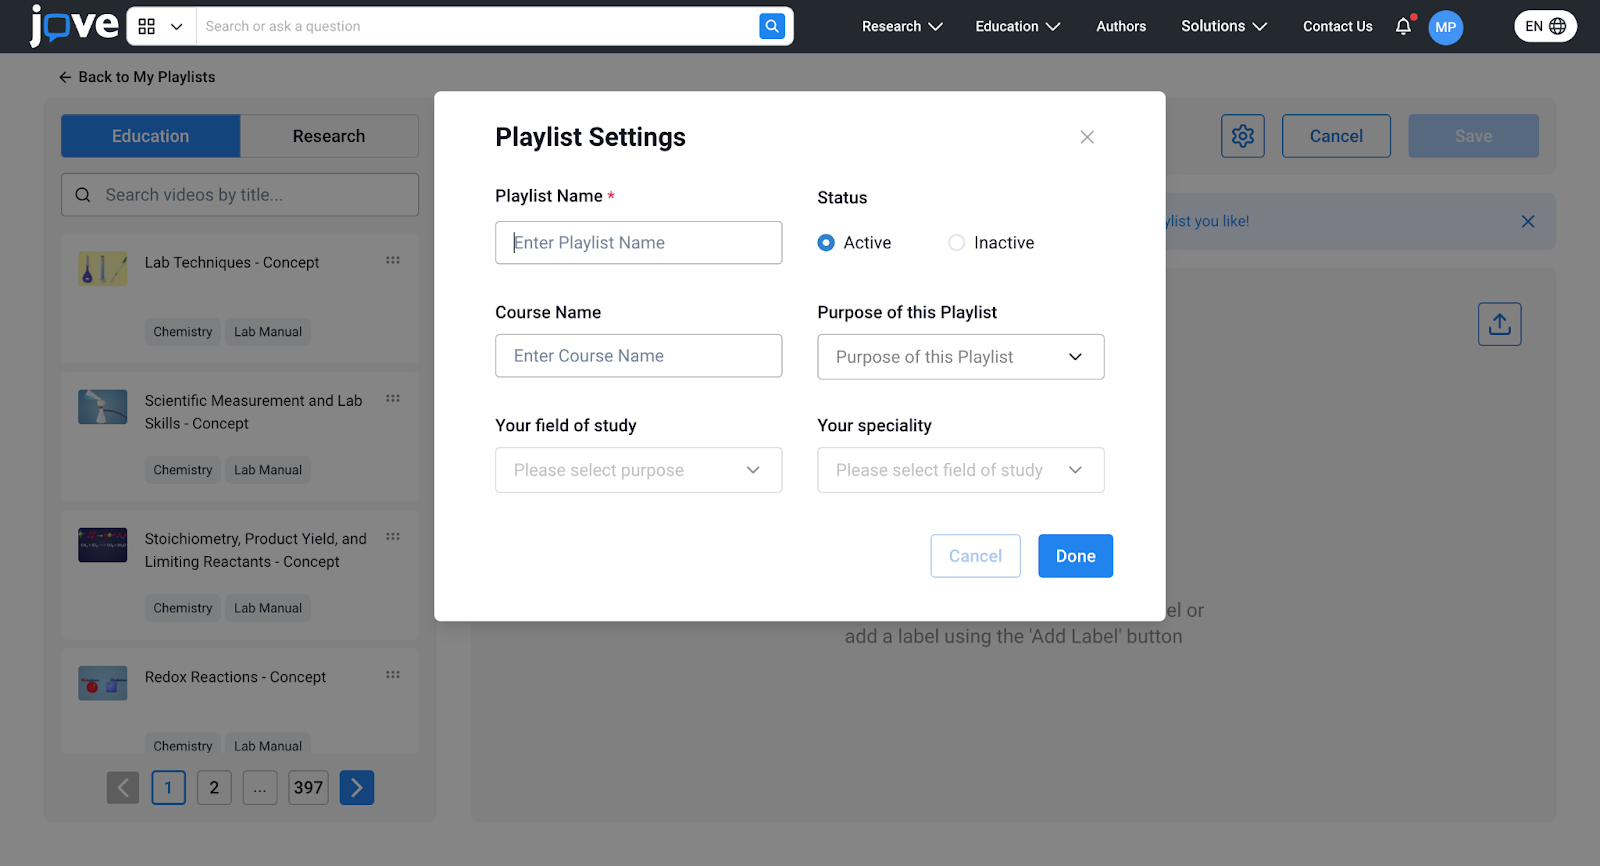Grab the drag handle for Redox Reactions - Concept
1600x866 pixels.
(x=393, y=674)
